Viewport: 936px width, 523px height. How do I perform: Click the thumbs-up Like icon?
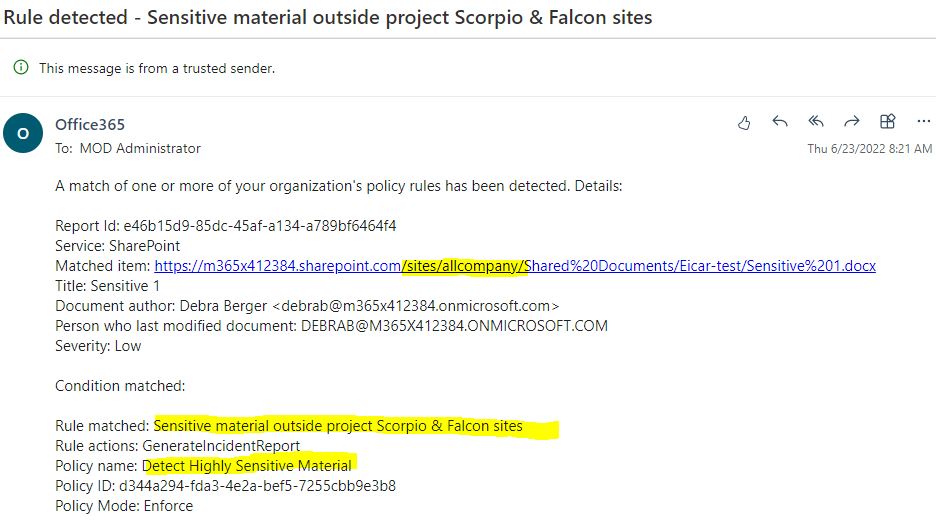[744, 123]
